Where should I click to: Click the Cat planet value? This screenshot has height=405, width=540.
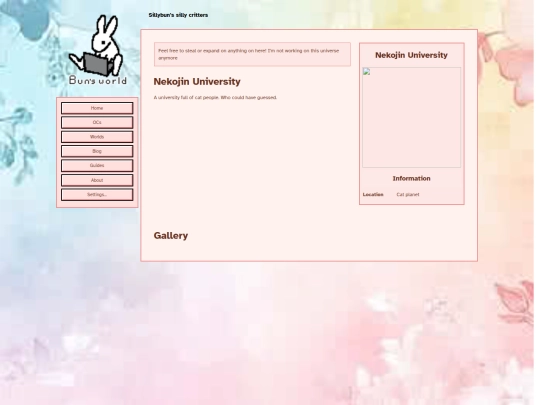(x=408, y=195)
